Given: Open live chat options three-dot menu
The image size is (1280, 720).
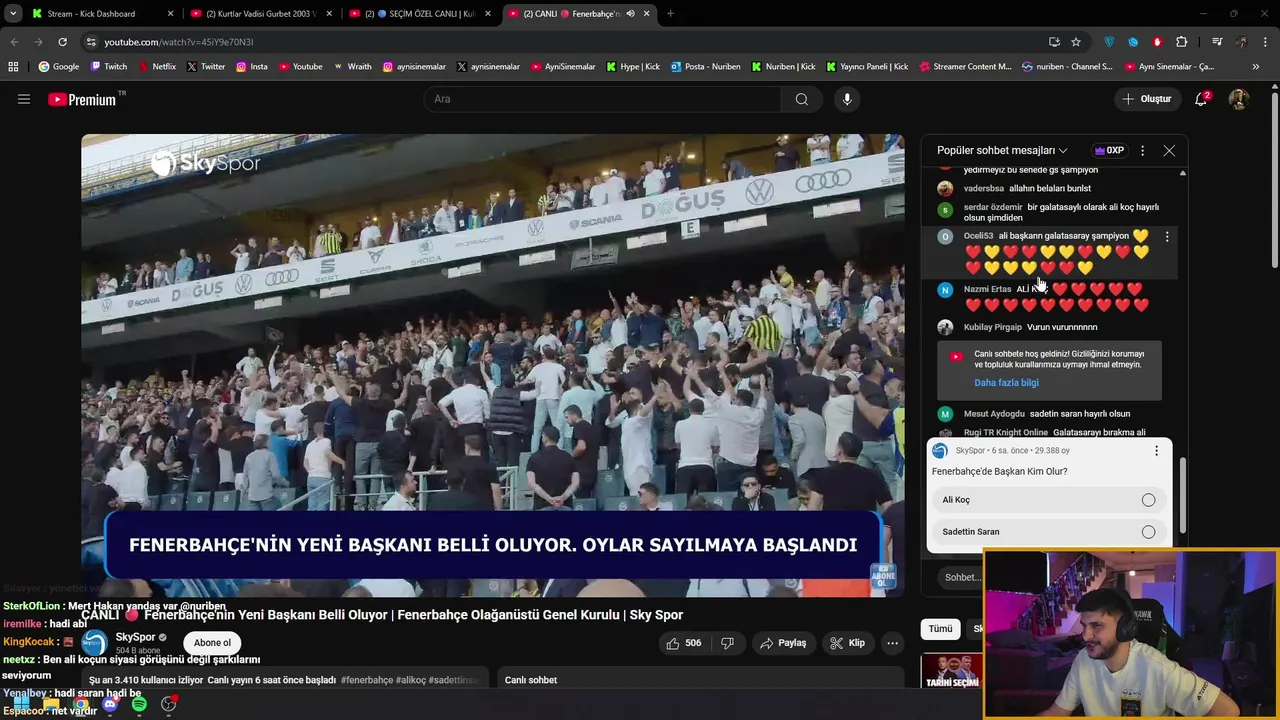Looking at the screenshot, I should click(x=1142, y=151).
